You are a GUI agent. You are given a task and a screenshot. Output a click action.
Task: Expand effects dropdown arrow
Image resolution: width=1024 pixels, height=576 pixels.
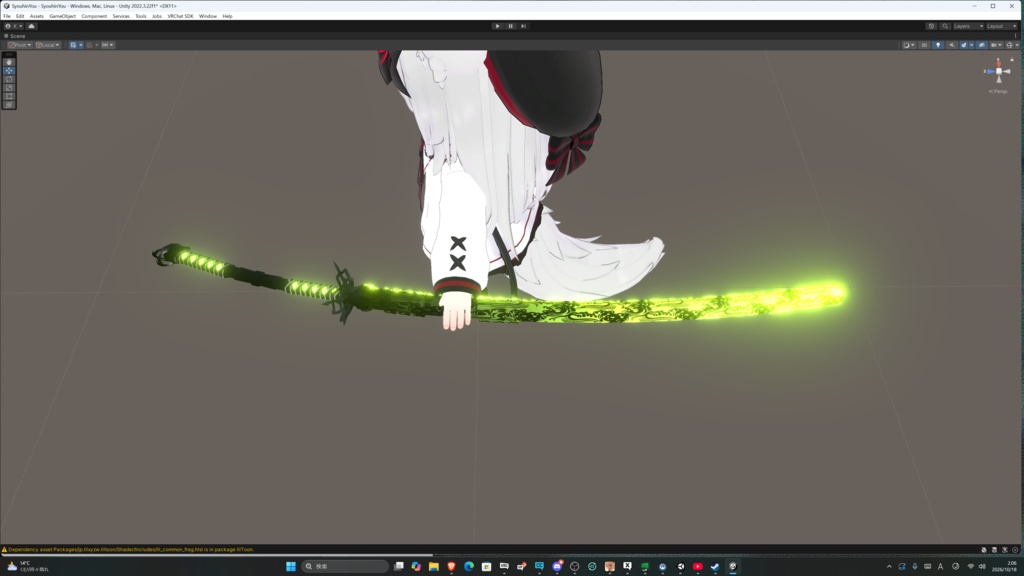972,45
